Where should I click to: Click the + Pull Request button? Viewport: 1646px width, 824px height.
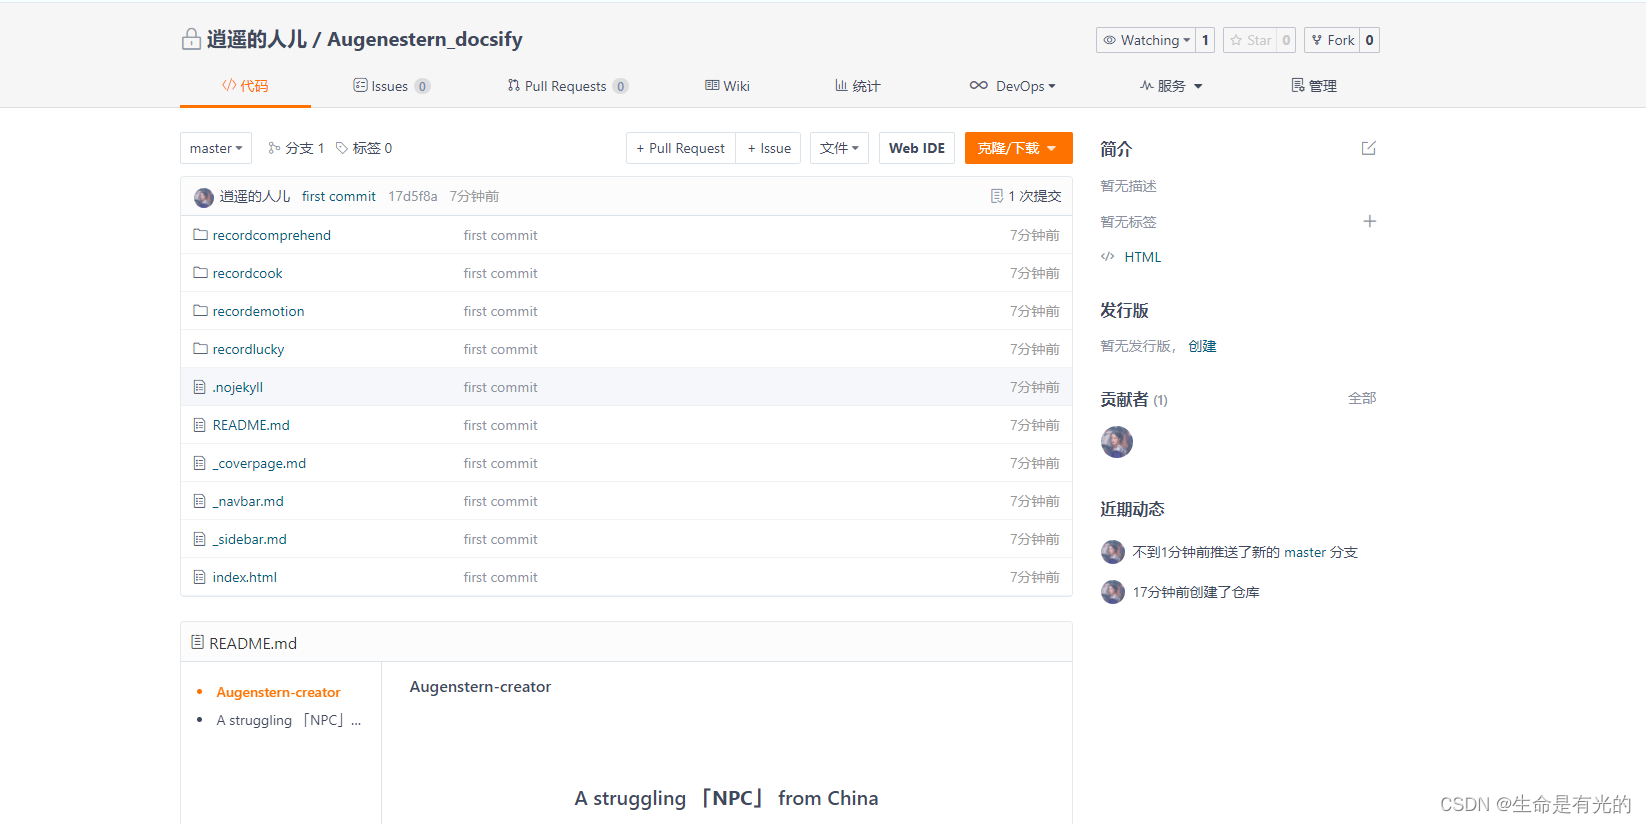pyautogui.click(x=681, y=148)
